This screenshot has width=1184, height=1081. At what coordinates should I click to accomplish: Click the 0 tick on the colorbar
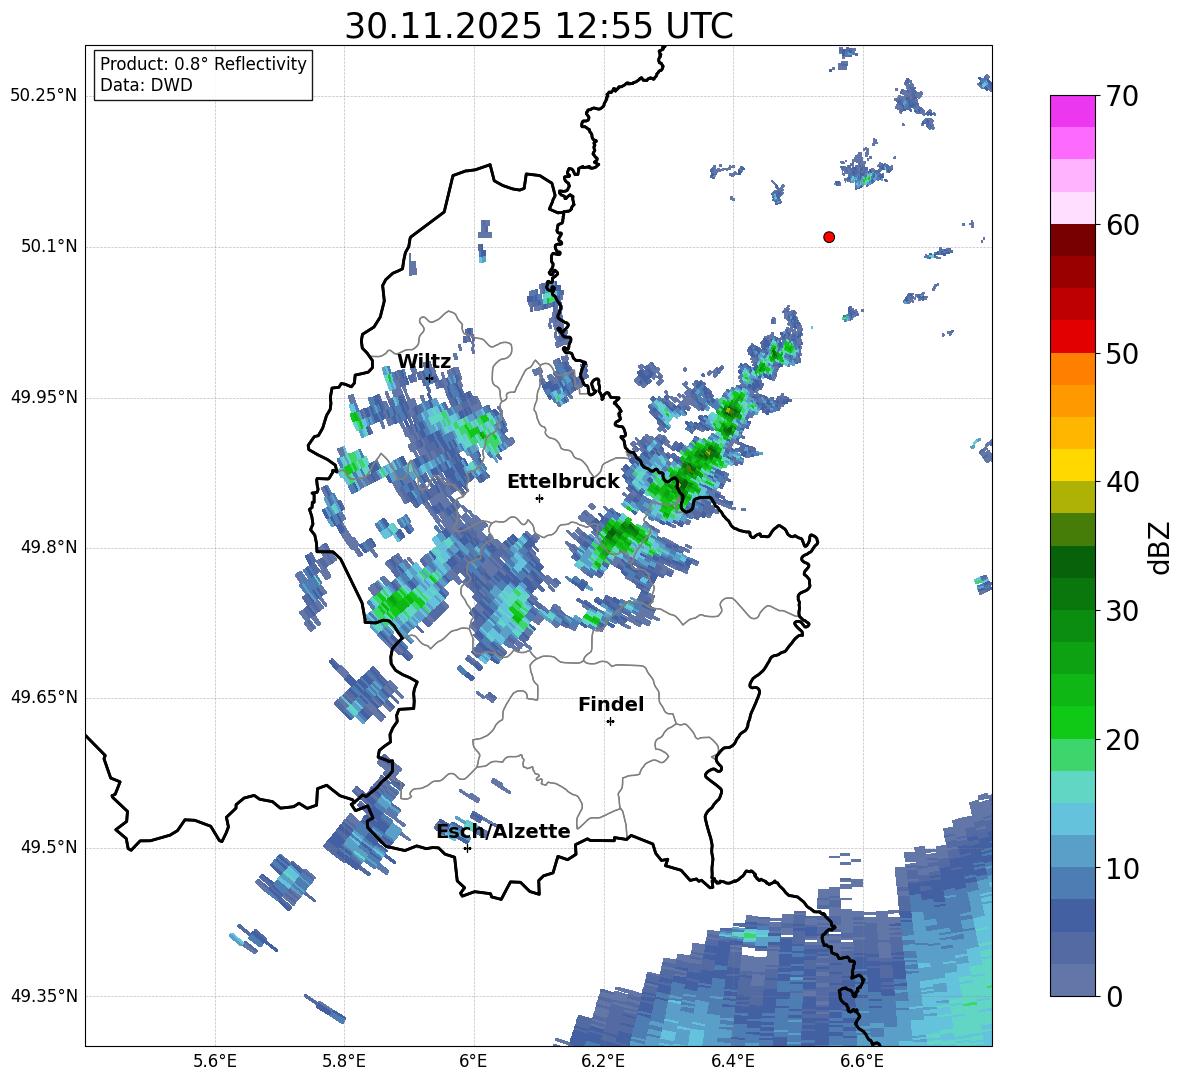point(1114,996)
